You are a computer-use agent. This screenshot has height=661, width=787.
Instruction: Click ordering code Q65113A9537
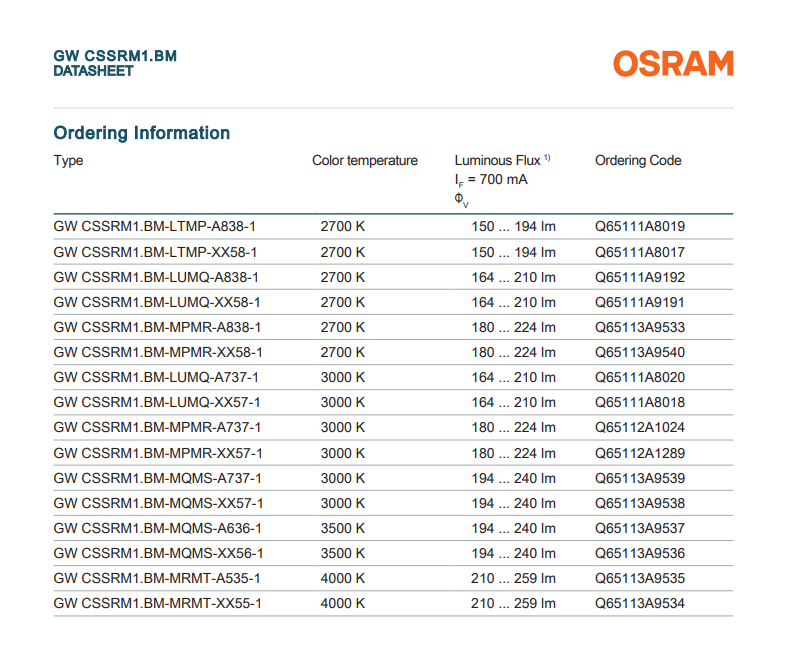coord(640,528)
